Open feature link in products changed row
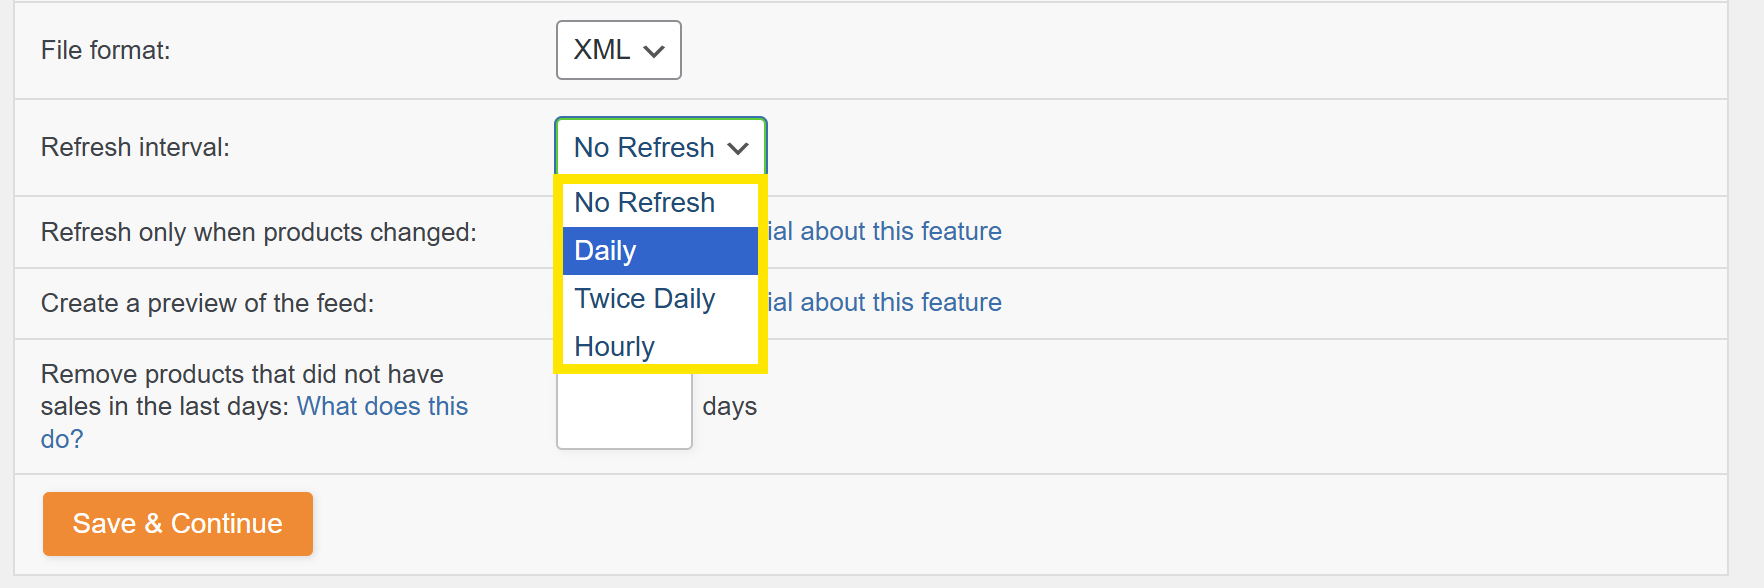 (x=885, y=232)
